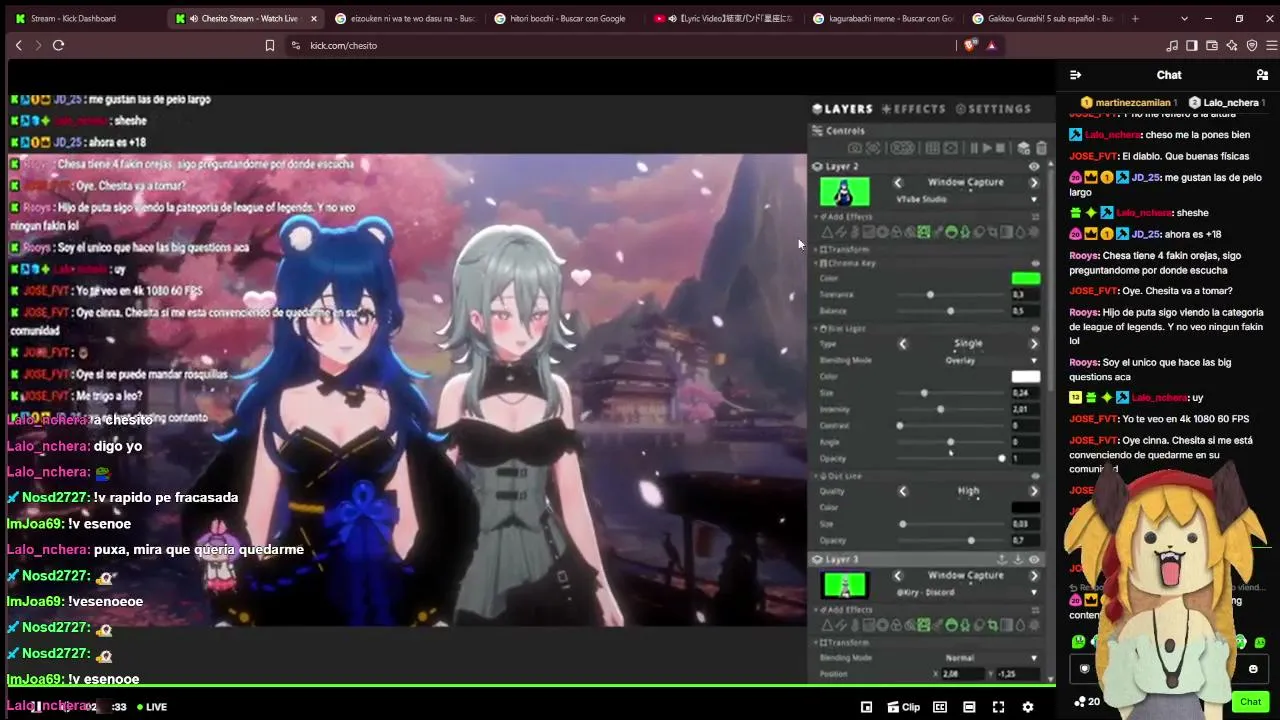The image size is (1280, 720).
Task: Click the play icon in Controls toolbar
Action: [987, 148]
